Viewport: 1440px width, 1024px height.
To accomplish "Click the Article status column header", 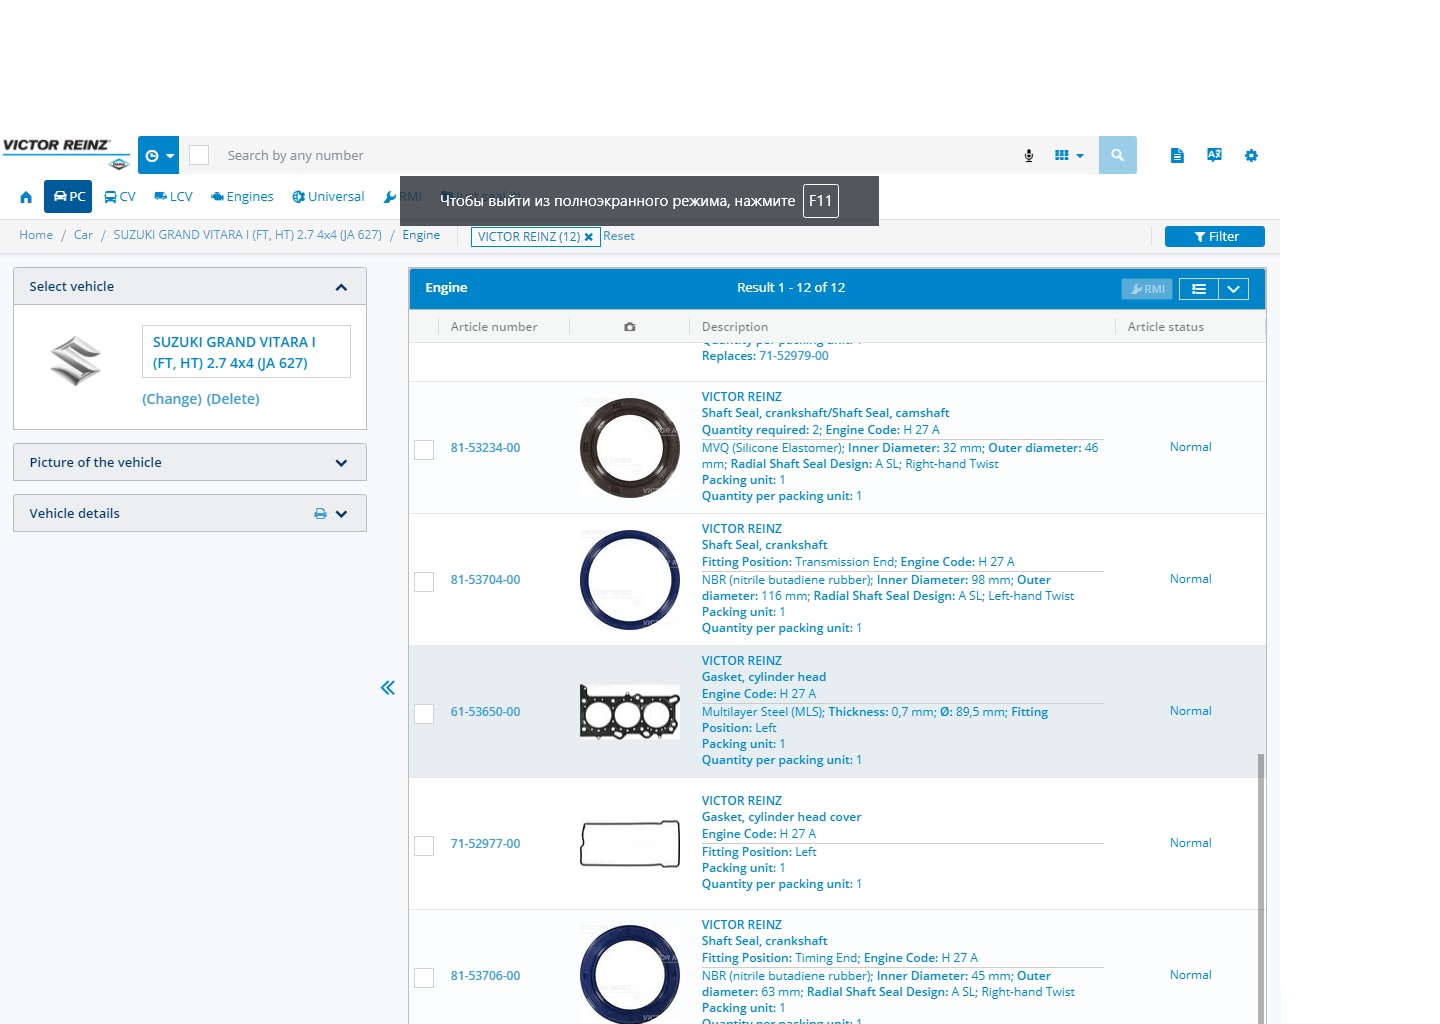I will pos(1166,327).
